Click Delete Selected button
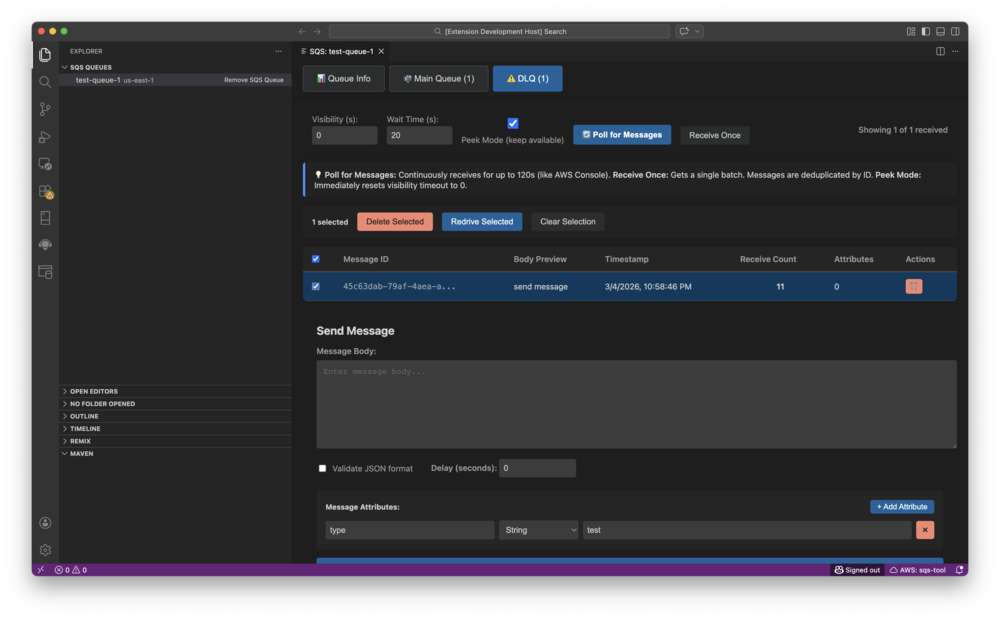Screen dimensions: 1000x618 395,221
